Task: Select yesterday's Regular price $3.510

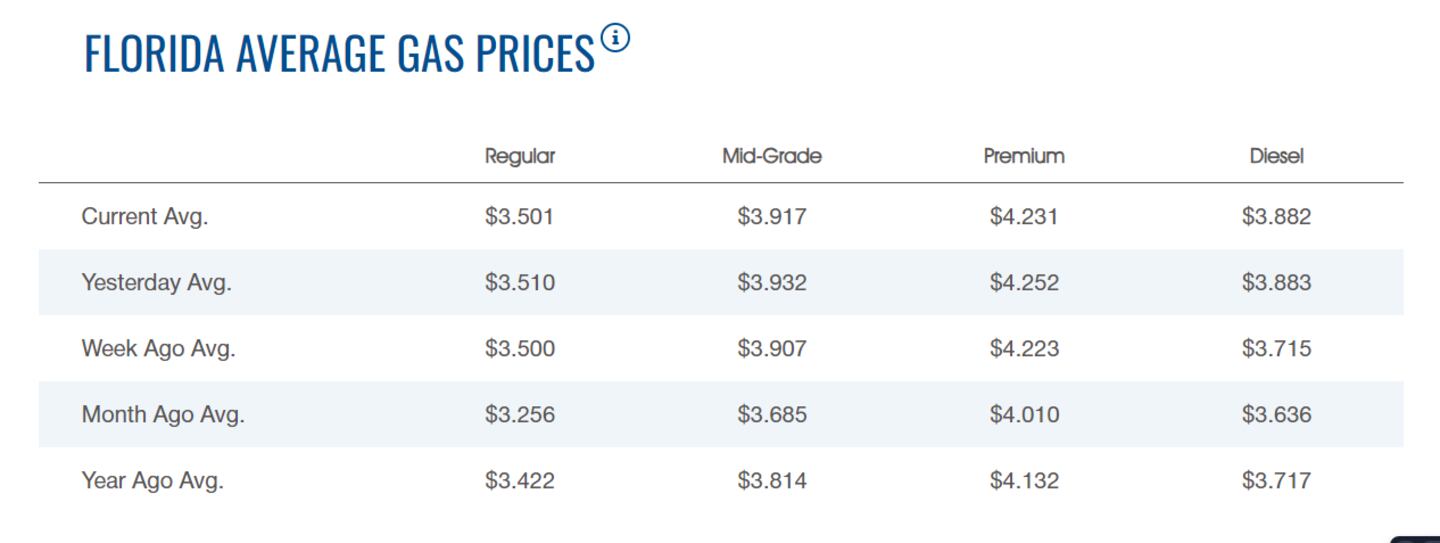Action: pyautogui.click(x=519, y=283)
